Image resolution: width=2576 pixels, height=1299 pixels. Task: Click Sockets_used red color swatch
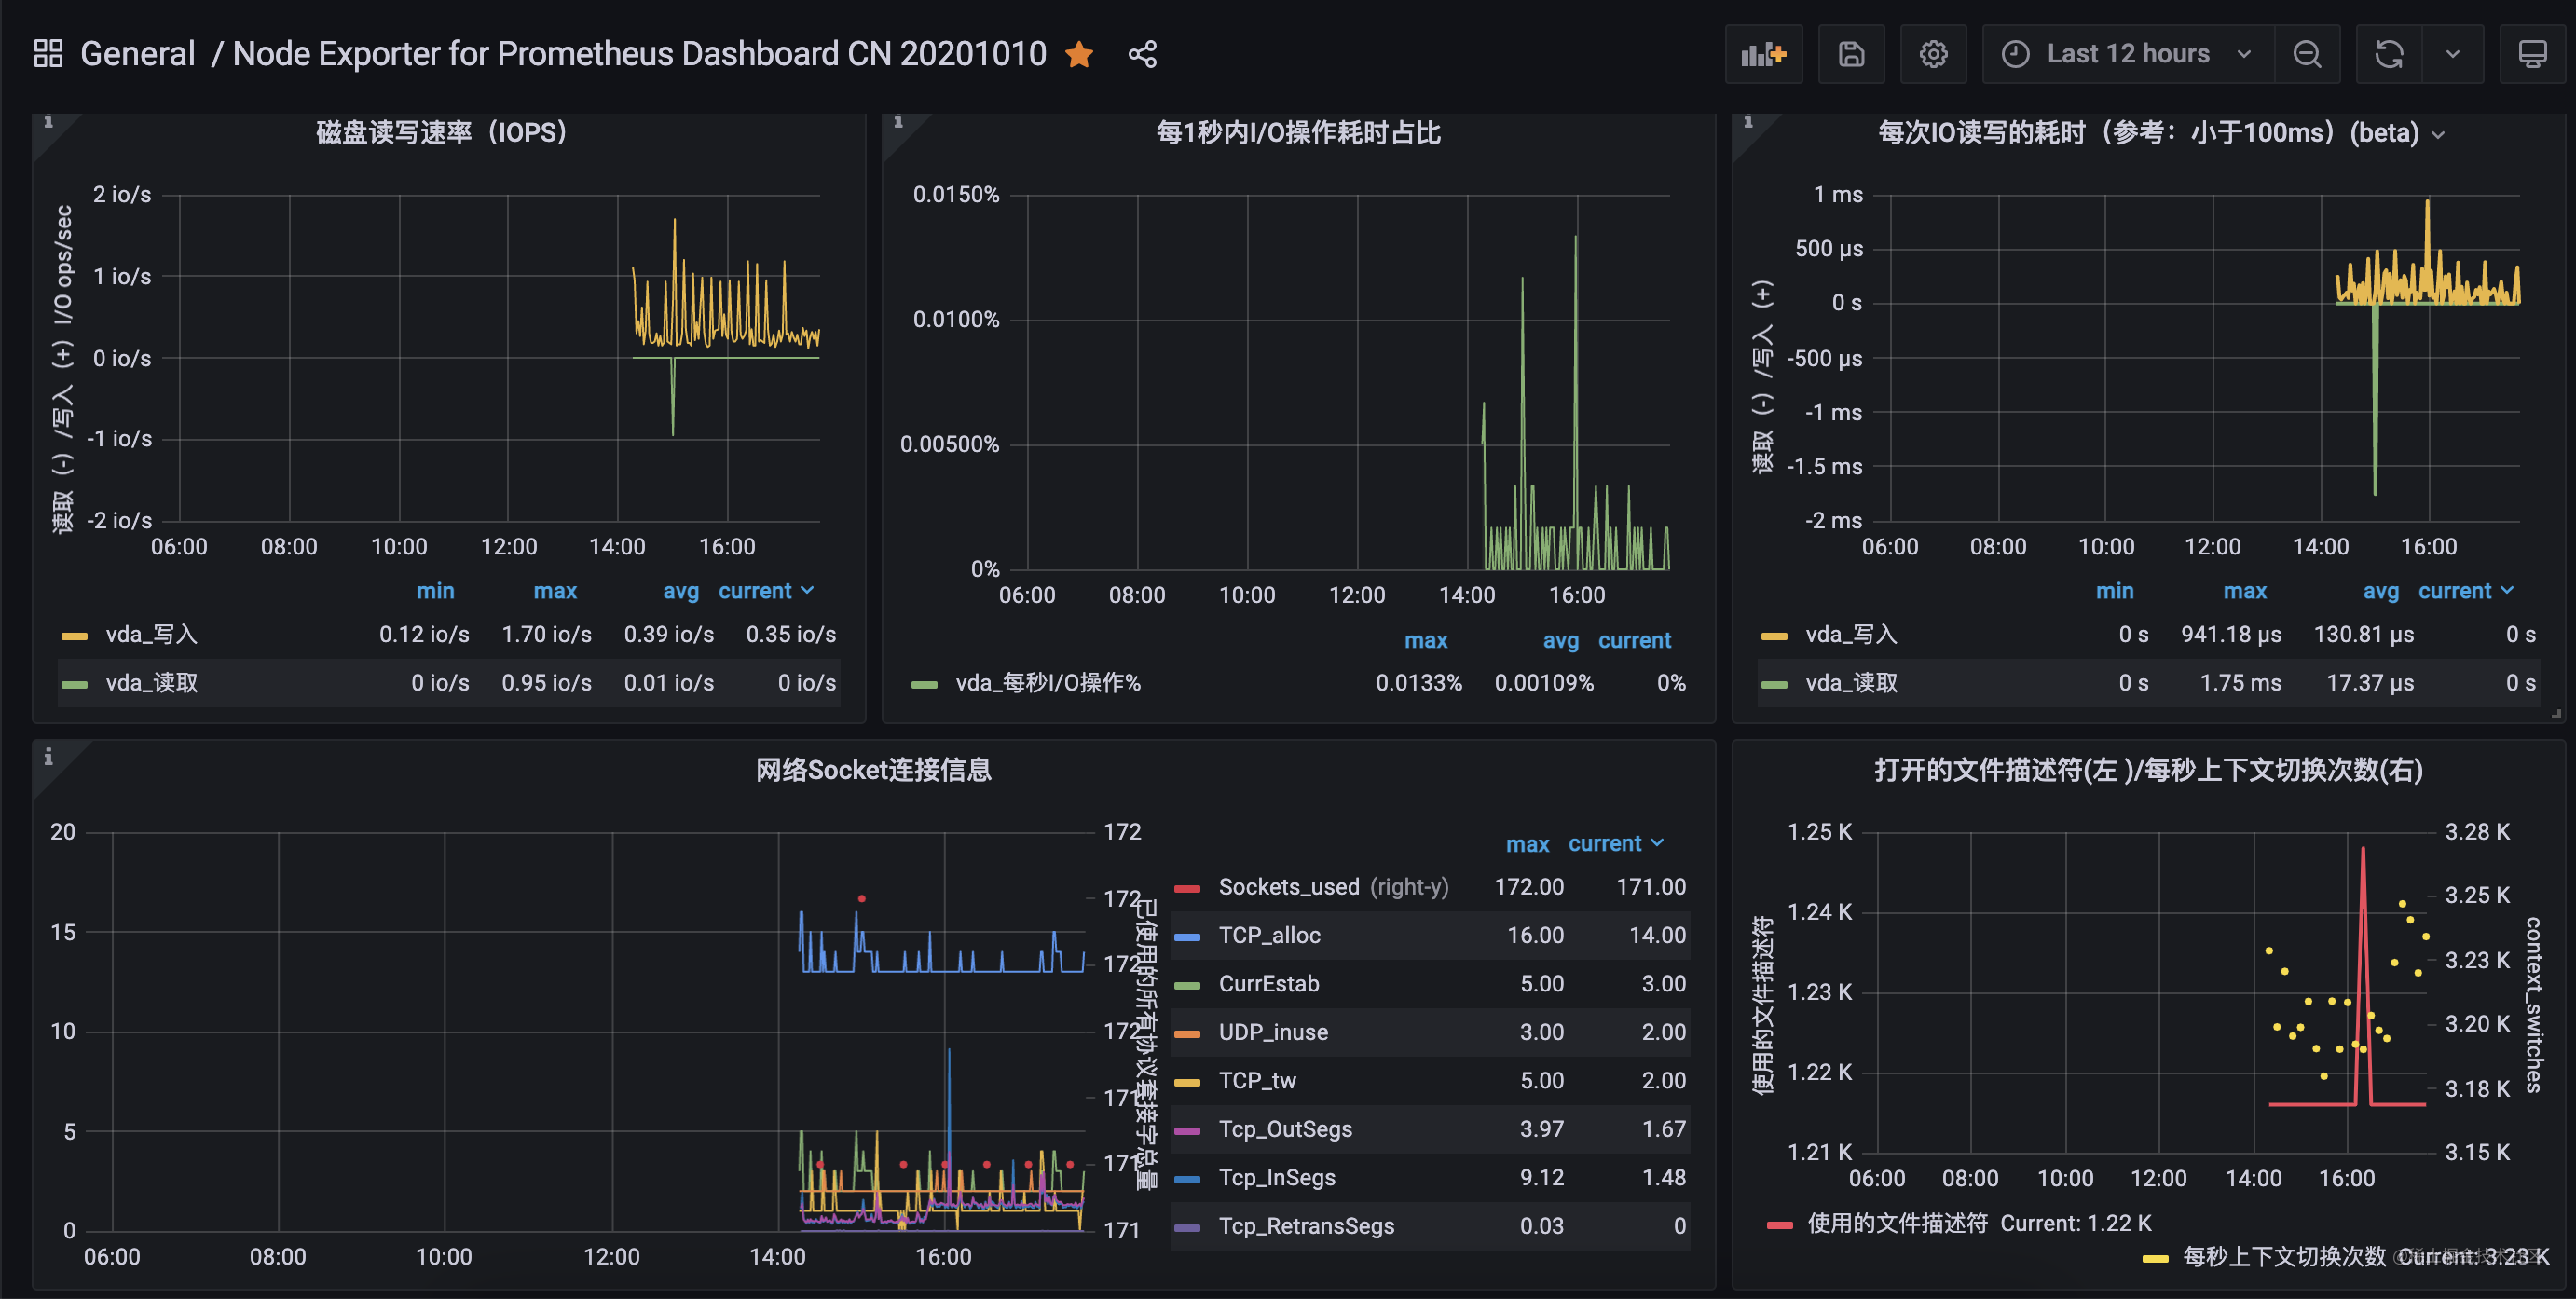click(x=1187, y=888)
